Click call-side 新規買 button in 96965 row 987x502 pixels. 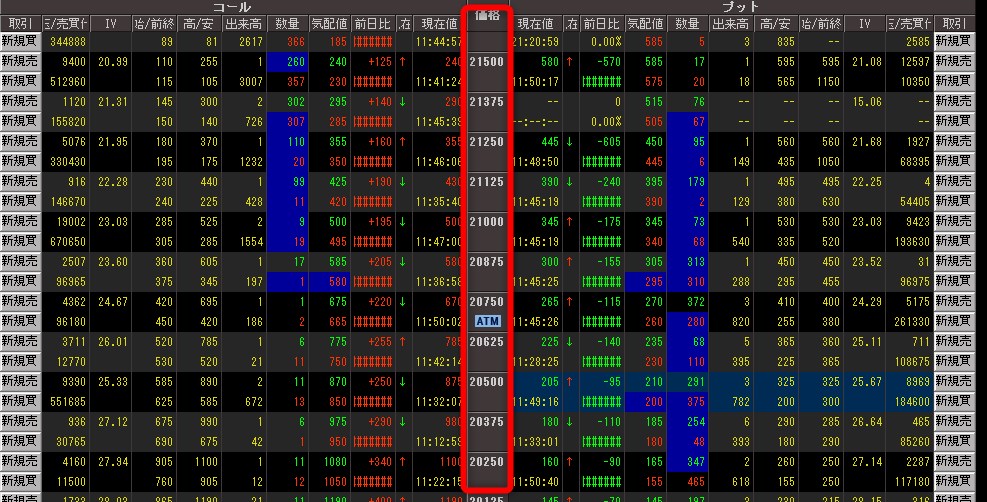20,281
